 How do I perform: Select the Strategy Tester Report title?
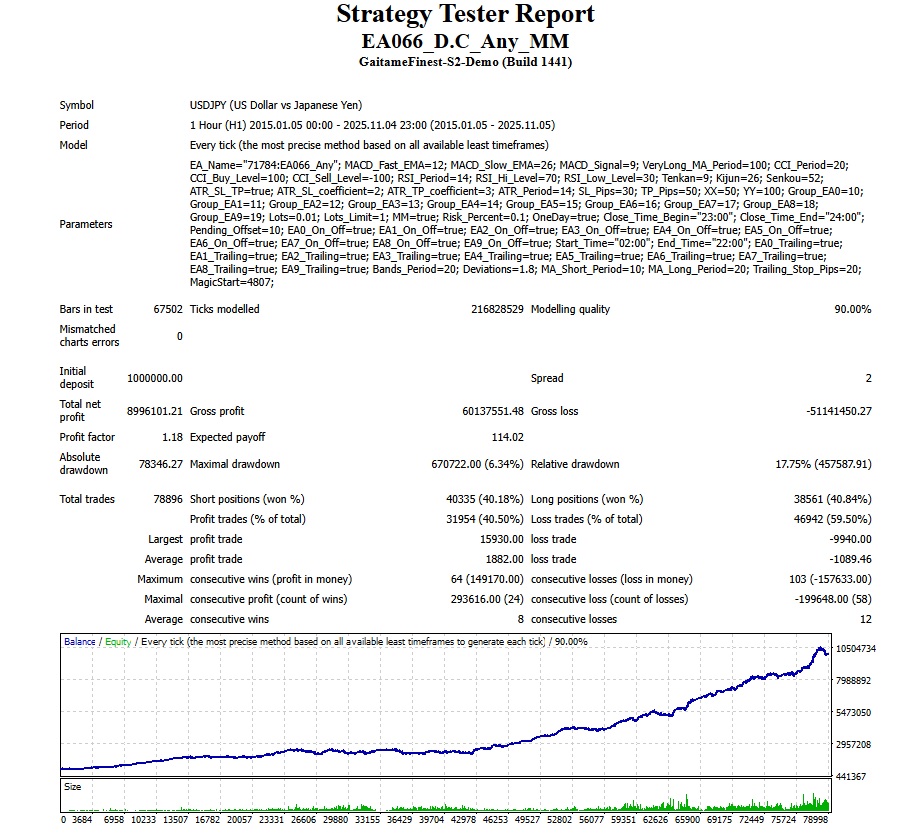[465, 14]
